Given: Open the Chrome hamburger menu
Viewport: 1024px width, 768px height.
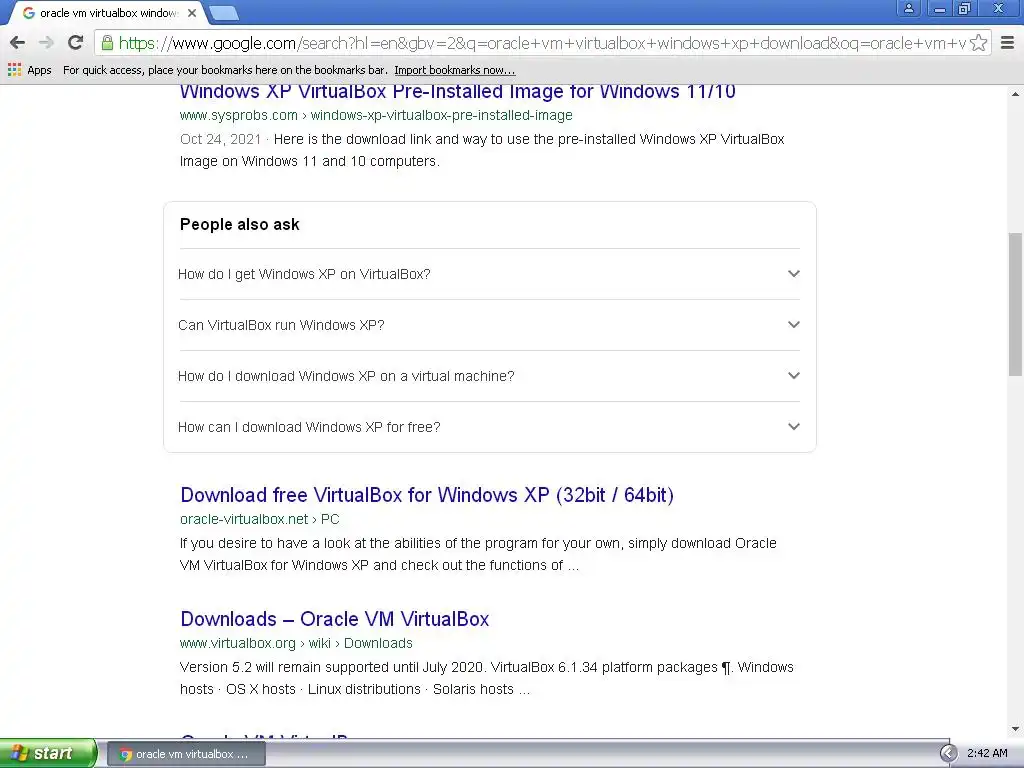Looking at the screenshot, I should coord(1008,43).
